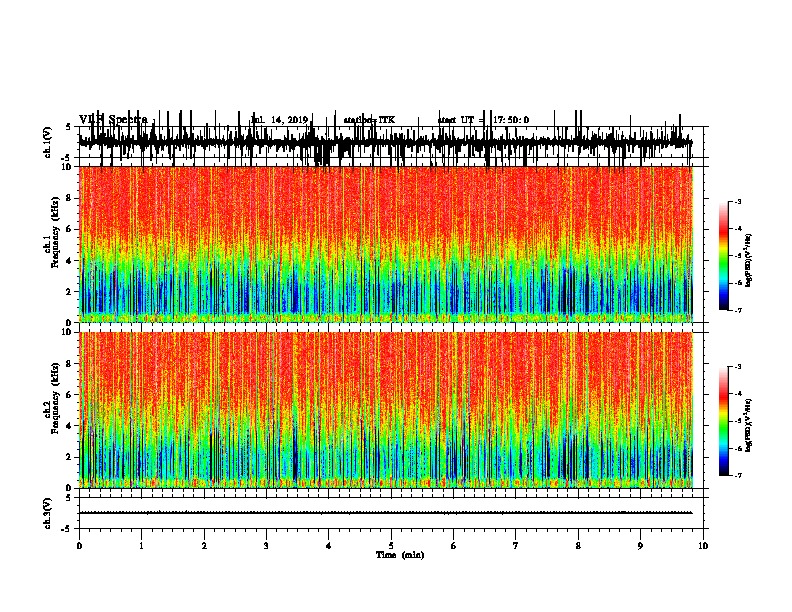Click inside the ch.1 spectrogram panel
The width and height of the screenshot is (792, 612).
386,244
